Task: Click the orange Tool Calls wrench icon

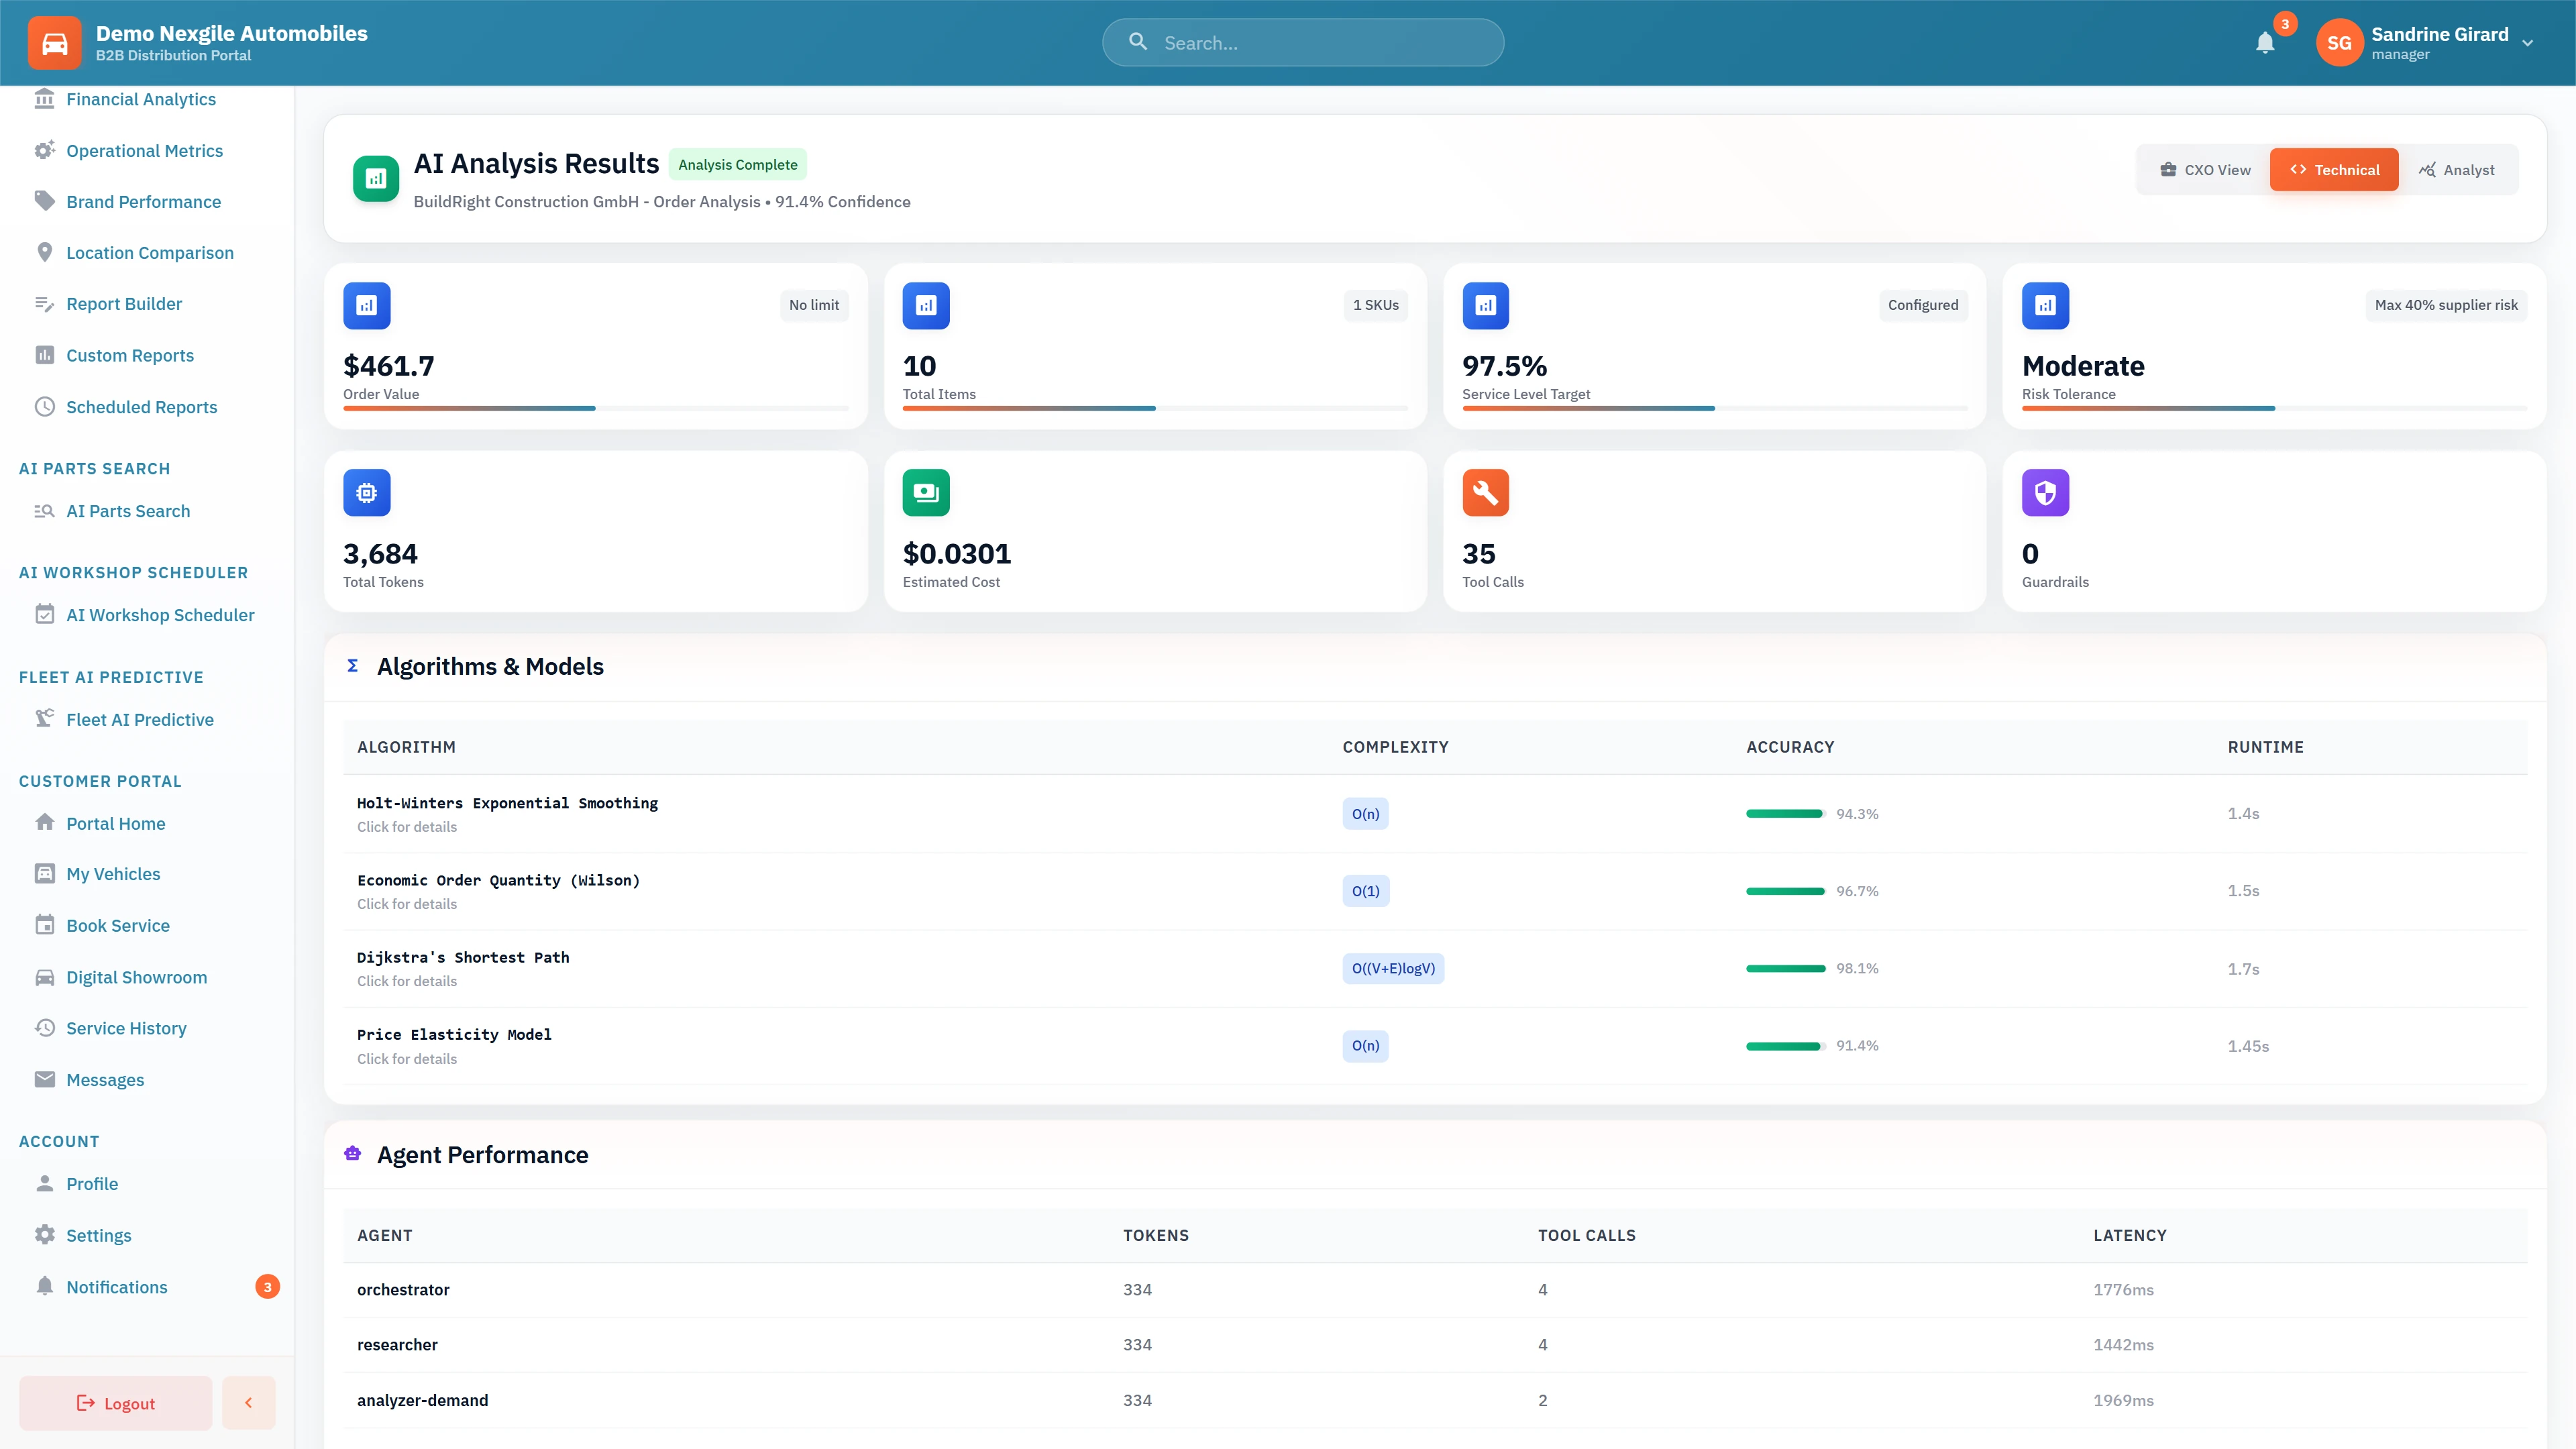Action: (x=1485, y=493)
